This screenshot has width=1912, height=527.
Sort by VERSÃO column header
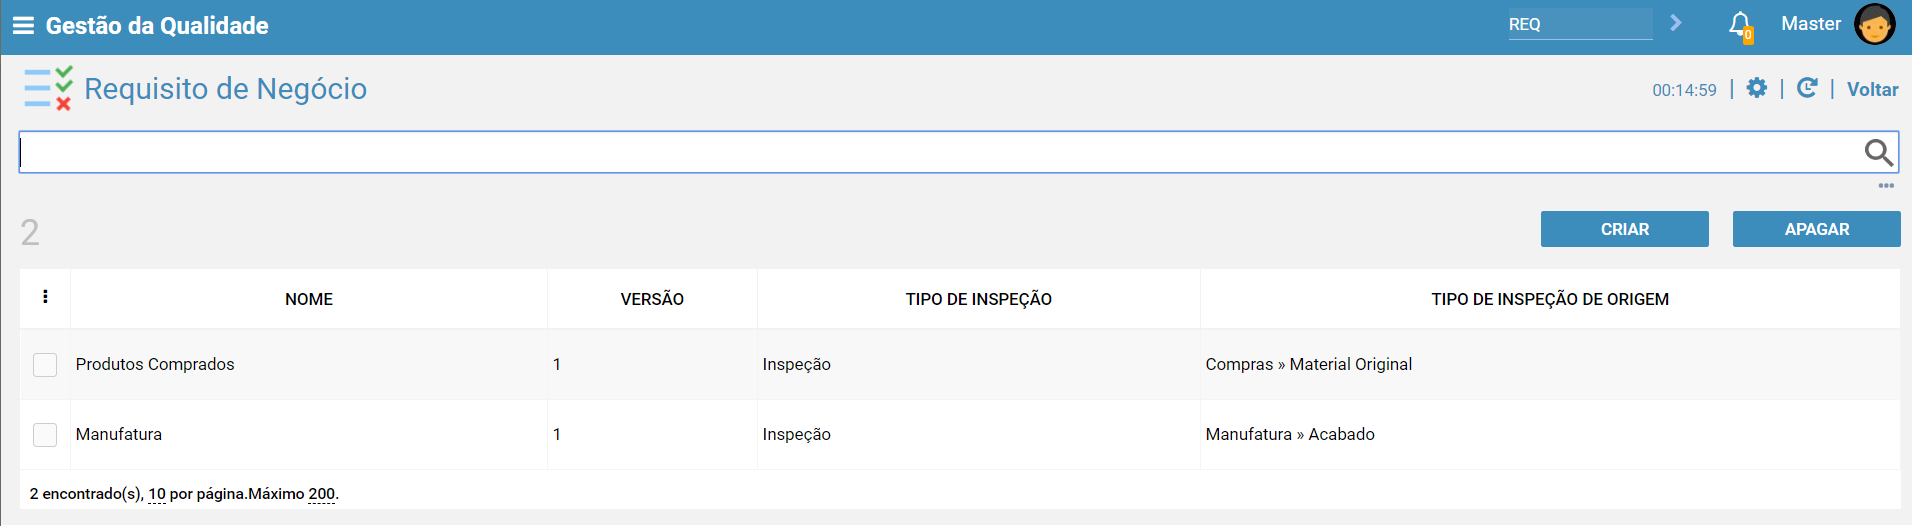click(x=652, y=299)
